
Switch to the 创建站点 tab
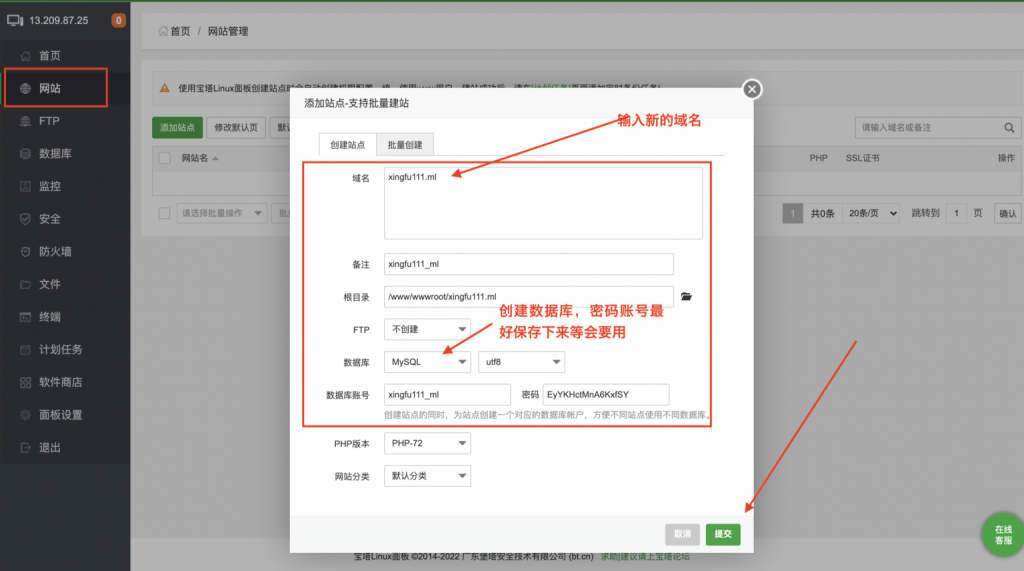pyautogui.click(x=347, y=144)
